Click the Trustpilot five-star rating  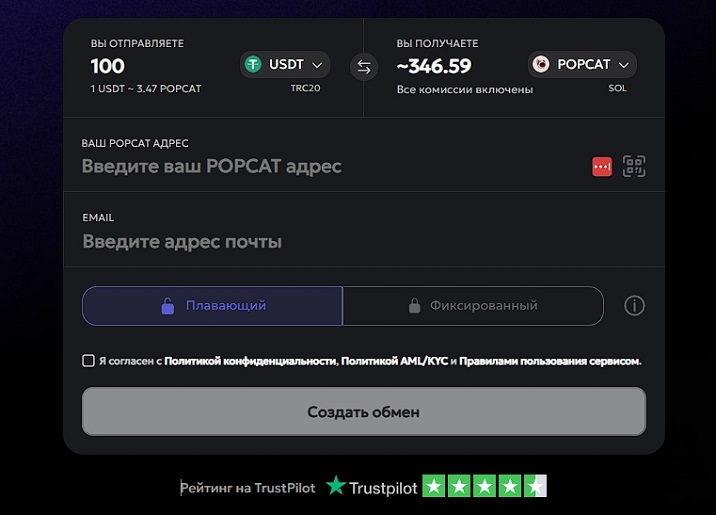click(484, 486)
